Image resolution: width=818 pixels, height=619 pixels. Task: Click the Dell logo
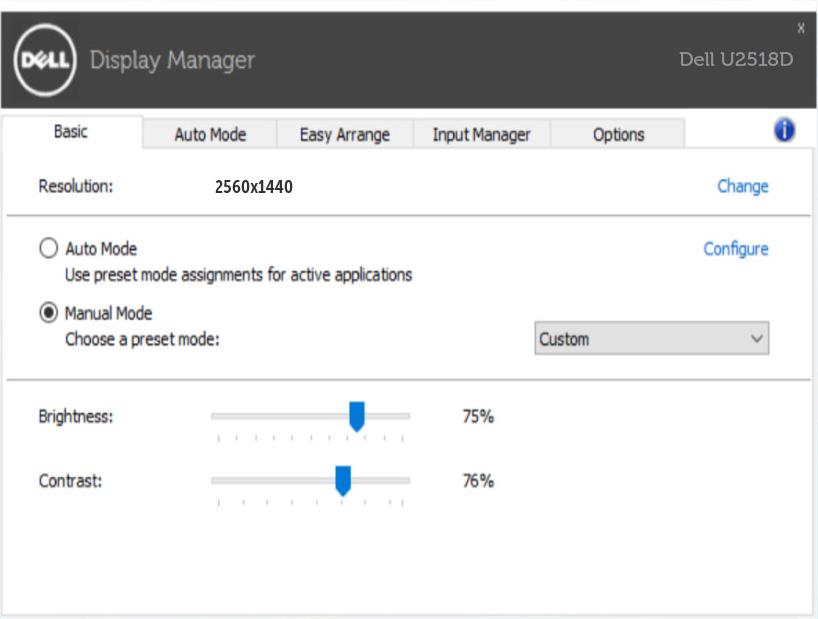click(x=45, y=60)
